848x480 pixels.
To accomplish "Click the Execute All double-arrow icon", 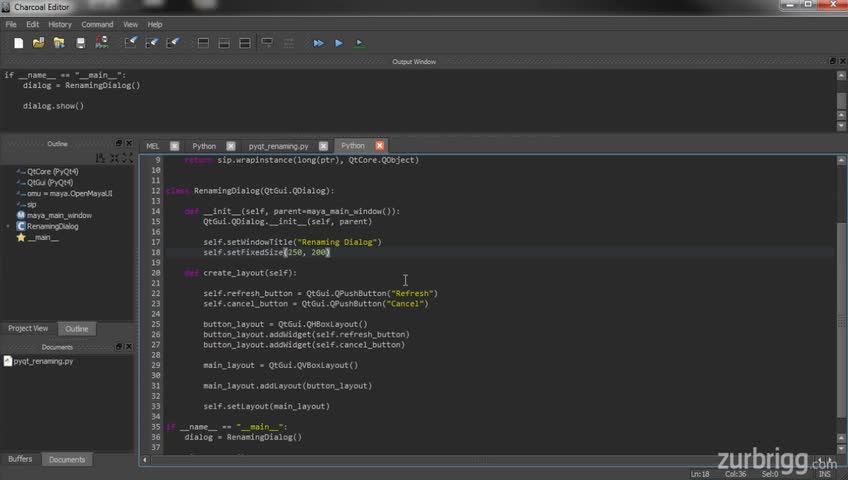I will pos(318,43).
